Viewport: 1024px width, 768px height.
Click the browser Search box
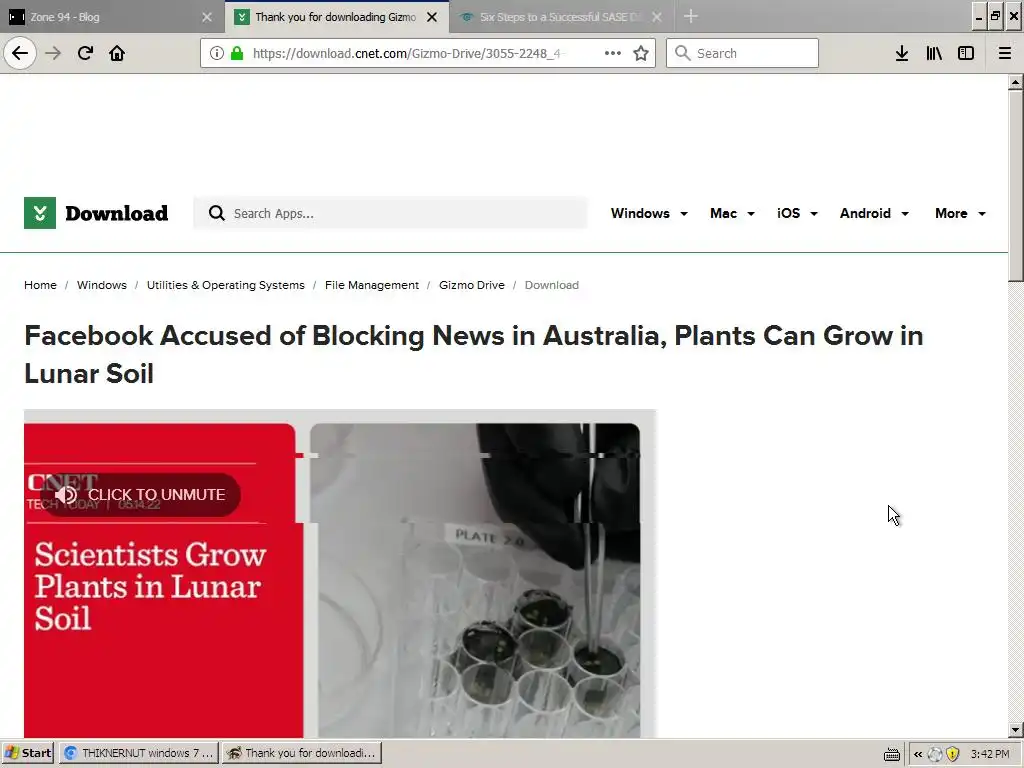pos(743,53)
